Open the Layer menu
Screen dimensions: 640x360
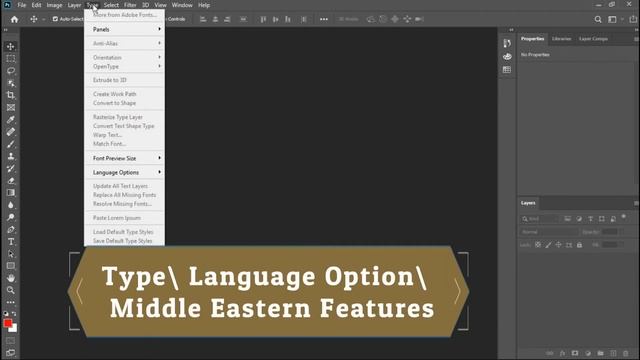74,5
